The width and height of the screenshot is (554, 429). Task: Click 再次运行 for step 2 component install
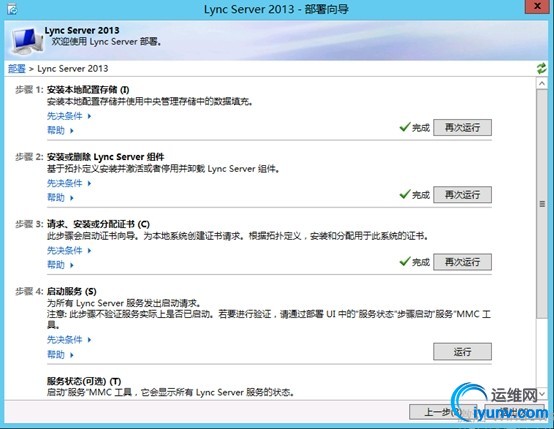[x=462, y=195]
